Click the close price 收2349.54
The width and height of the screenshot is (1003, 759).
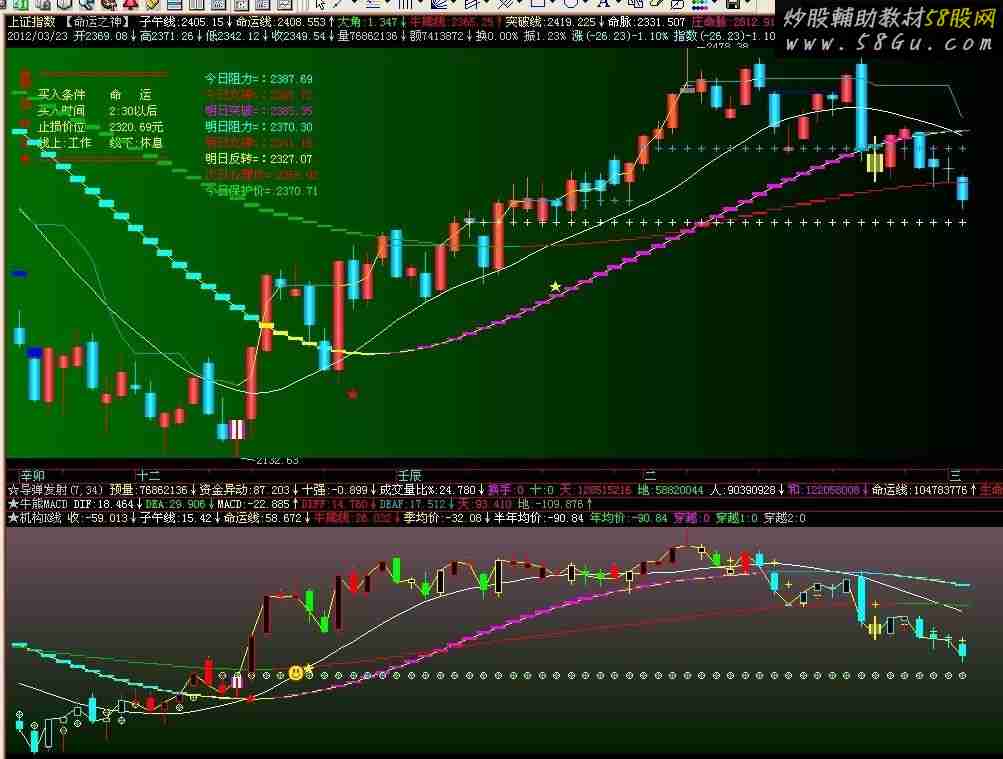[299, 36]
